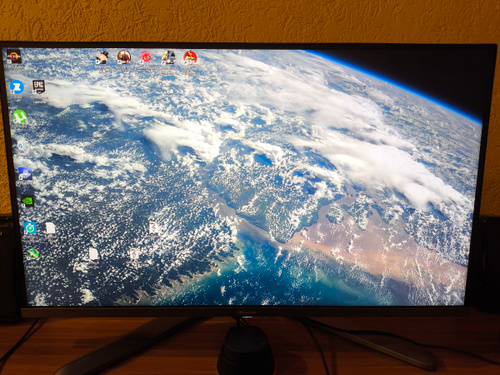The image size is (500, 375).
Task: Click the lower white blank document file
Action: (94, 254)
